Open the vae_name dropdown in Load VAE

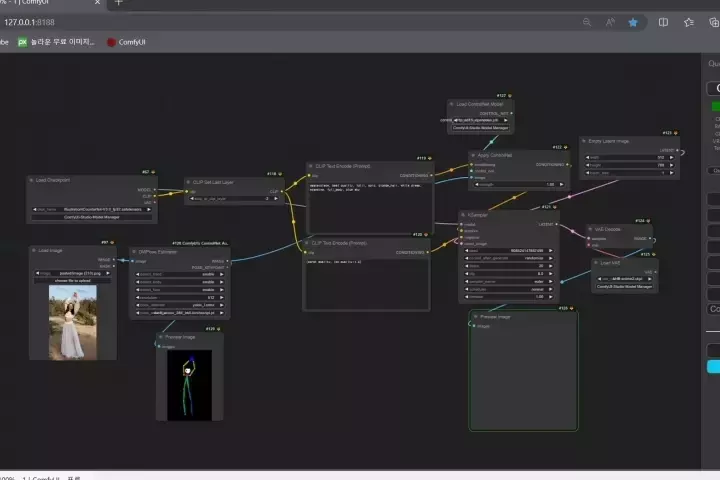(624, 279)
